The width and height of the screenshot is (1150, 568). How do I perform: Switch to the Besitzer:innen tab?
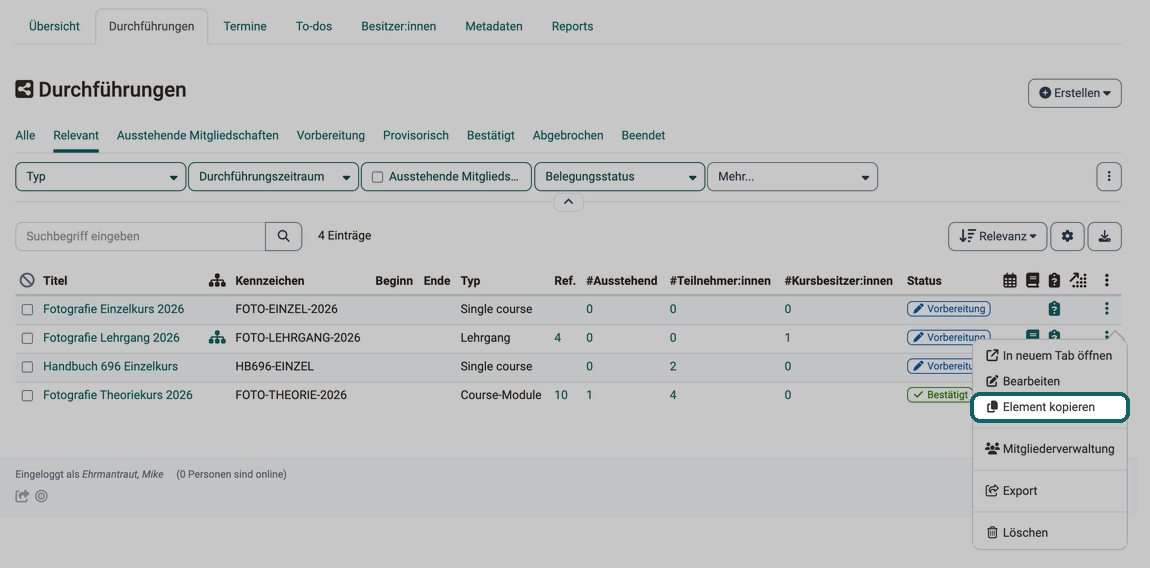coord(399,26)
